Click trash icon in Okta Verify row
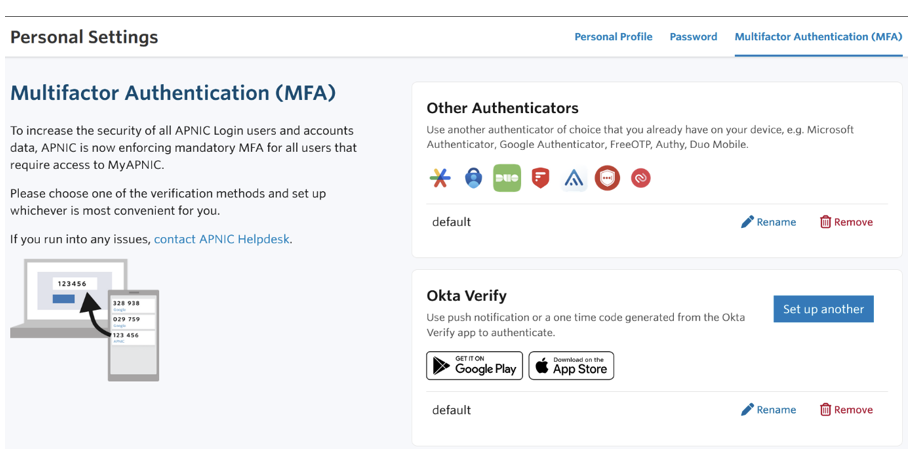913x457 pixels. tap(825, 410)
